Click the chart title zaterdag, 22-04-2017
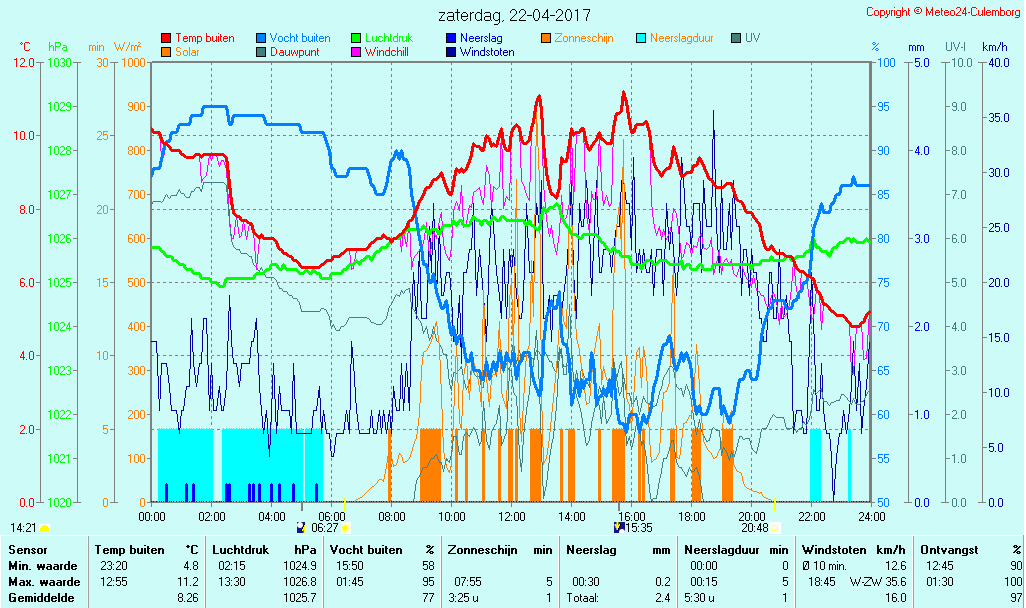Screen dimensions: 1026x608 coord(514,16)
